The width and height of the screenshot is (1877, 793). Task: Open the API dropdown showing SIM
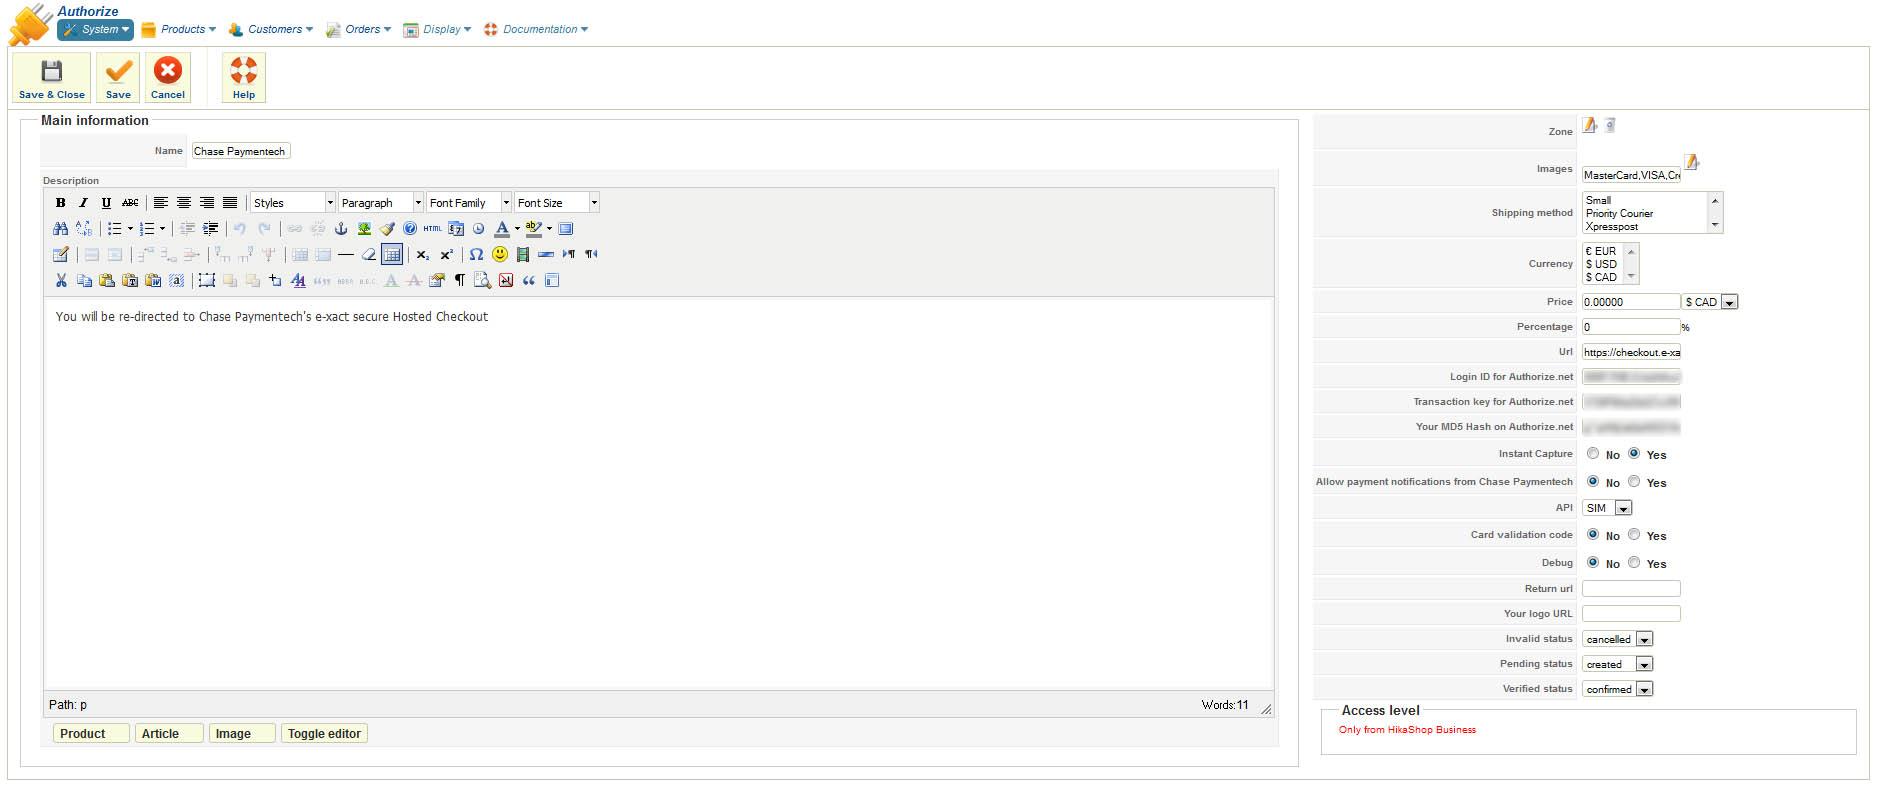[x=1607, y=508]
